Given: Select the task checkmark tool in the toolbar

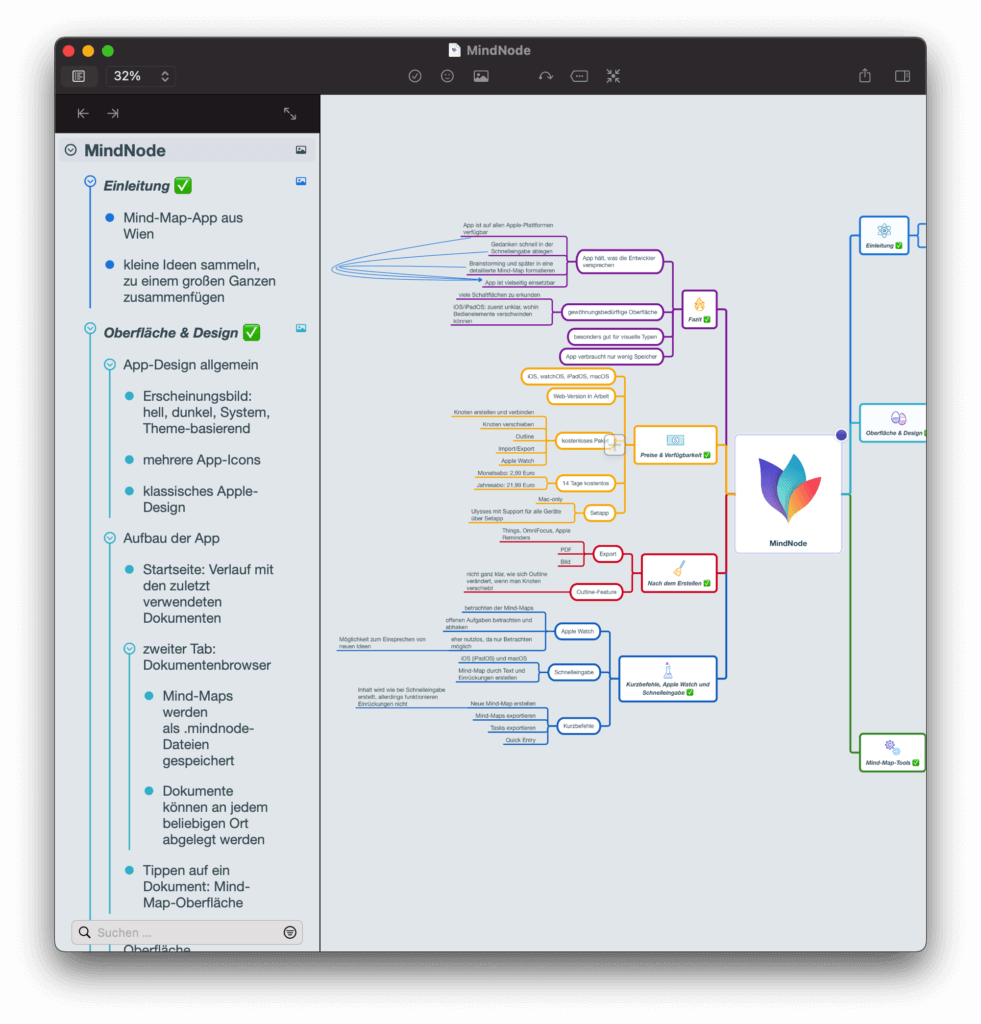Looking at the screenshot, I should (x=415, y=76).
